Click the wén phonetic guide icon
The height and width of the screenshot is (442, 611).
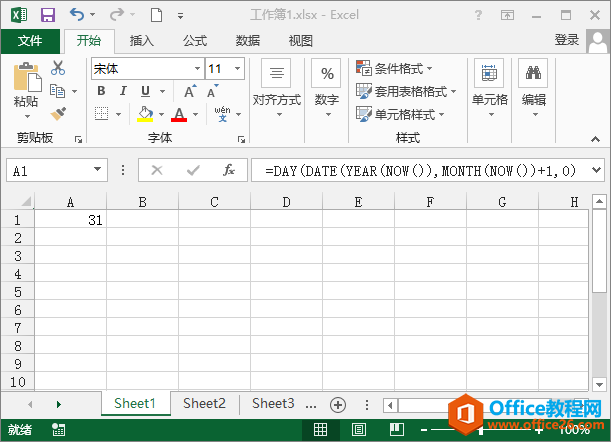(x=223, y=114)
